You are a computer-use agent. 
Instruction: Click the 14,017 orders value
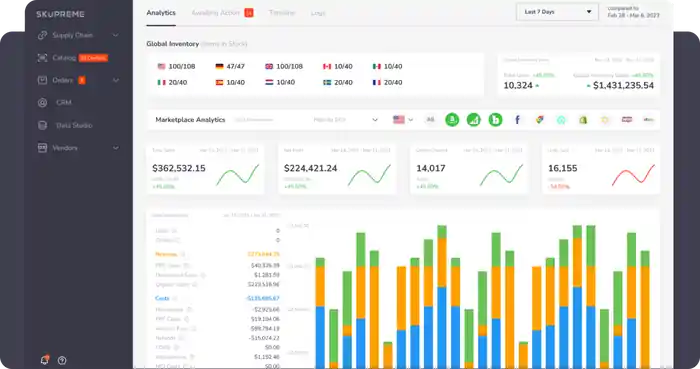[431, 168]
